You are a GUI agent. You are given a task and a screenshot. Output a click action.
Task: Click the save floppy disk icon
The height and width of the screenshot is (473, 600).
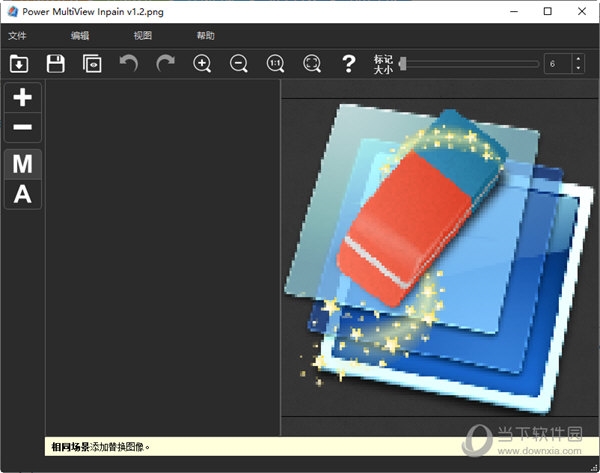[56, 64]
